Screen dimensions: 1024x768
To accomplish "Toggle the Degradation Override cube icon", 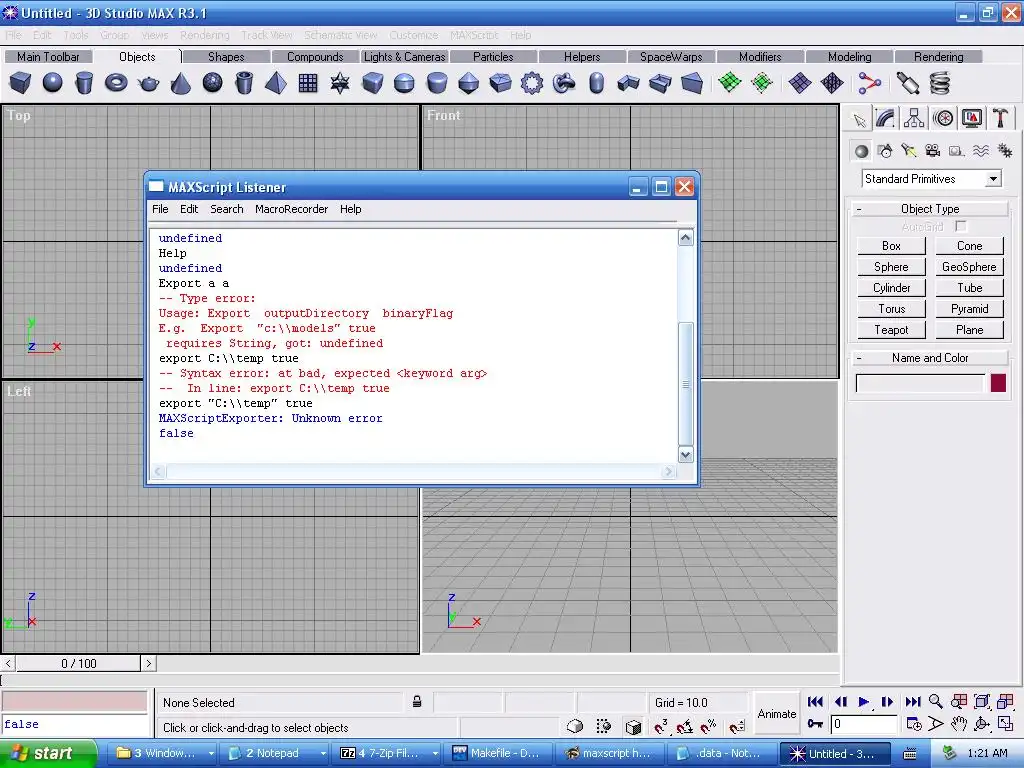I will click(x=633, y=726).
